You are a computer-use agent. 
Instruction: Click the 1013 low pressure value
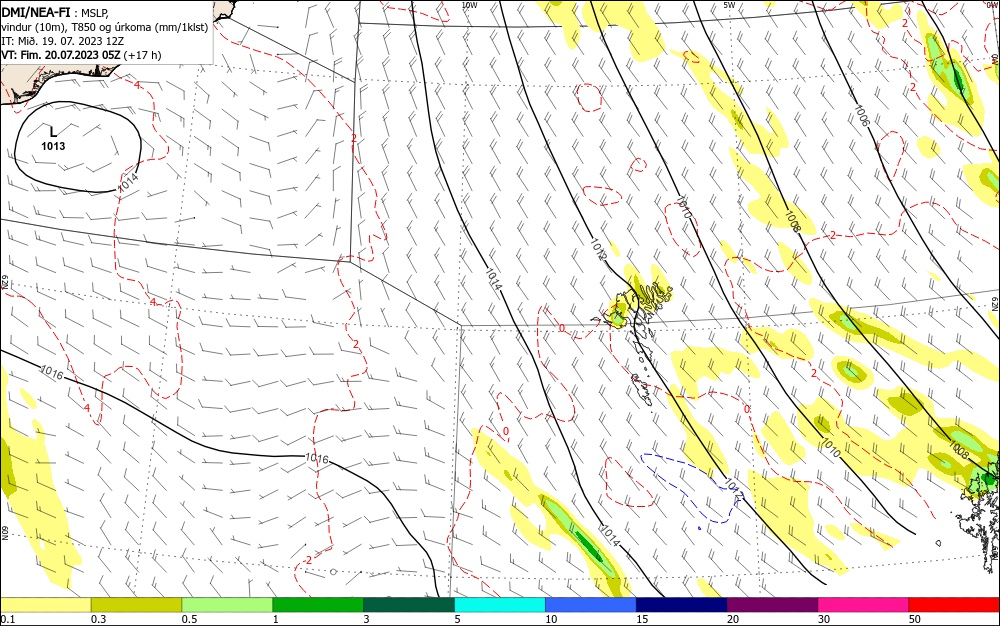tap(53, 146)
